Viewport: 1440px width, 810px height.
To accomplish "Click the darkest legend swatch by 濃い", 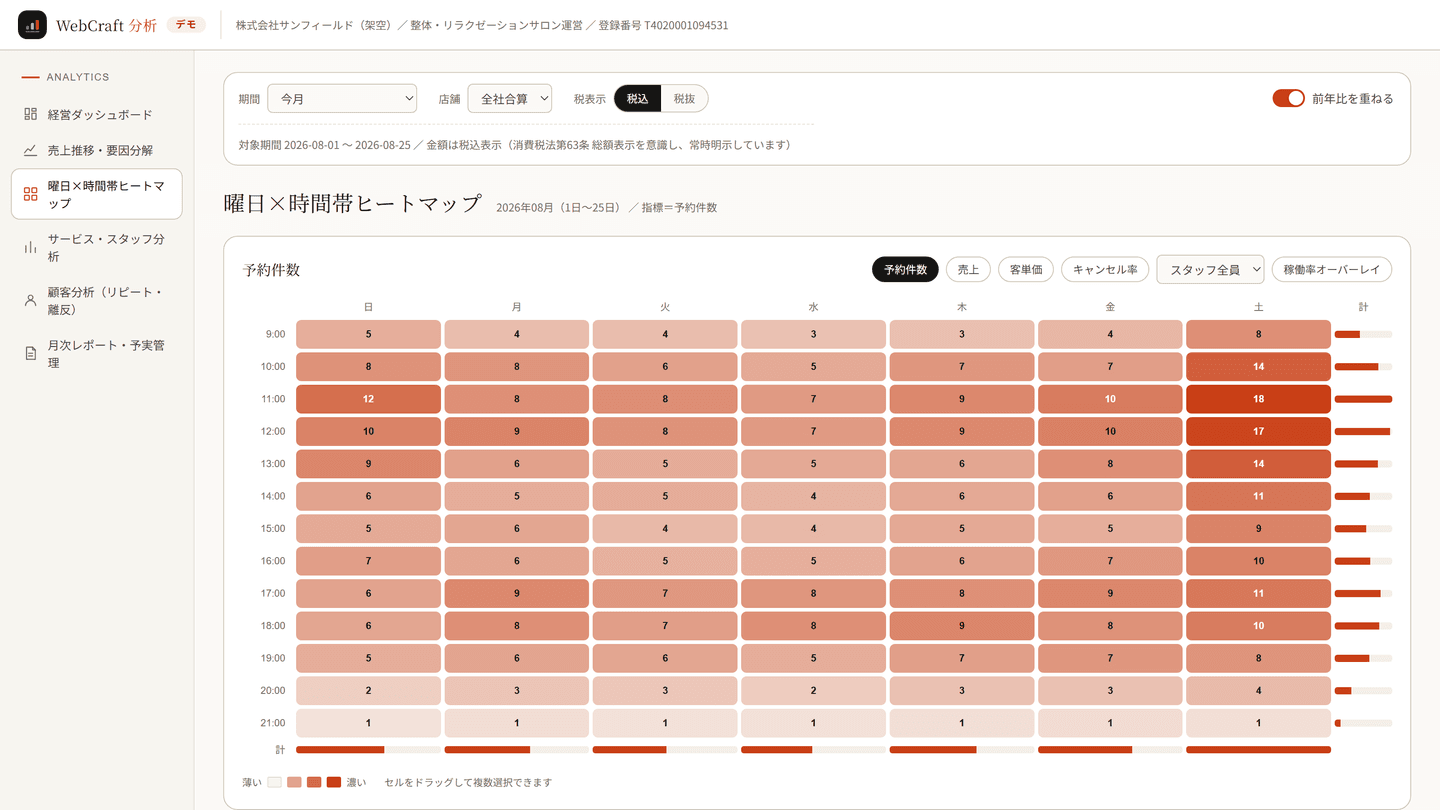I will point(334,782).
